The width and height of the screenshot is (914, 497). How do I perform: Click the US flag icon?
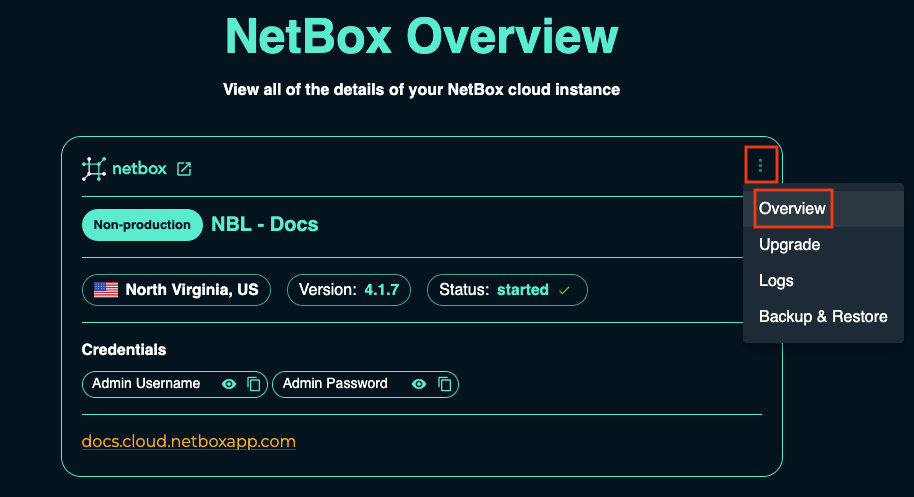tap(105, 290)
